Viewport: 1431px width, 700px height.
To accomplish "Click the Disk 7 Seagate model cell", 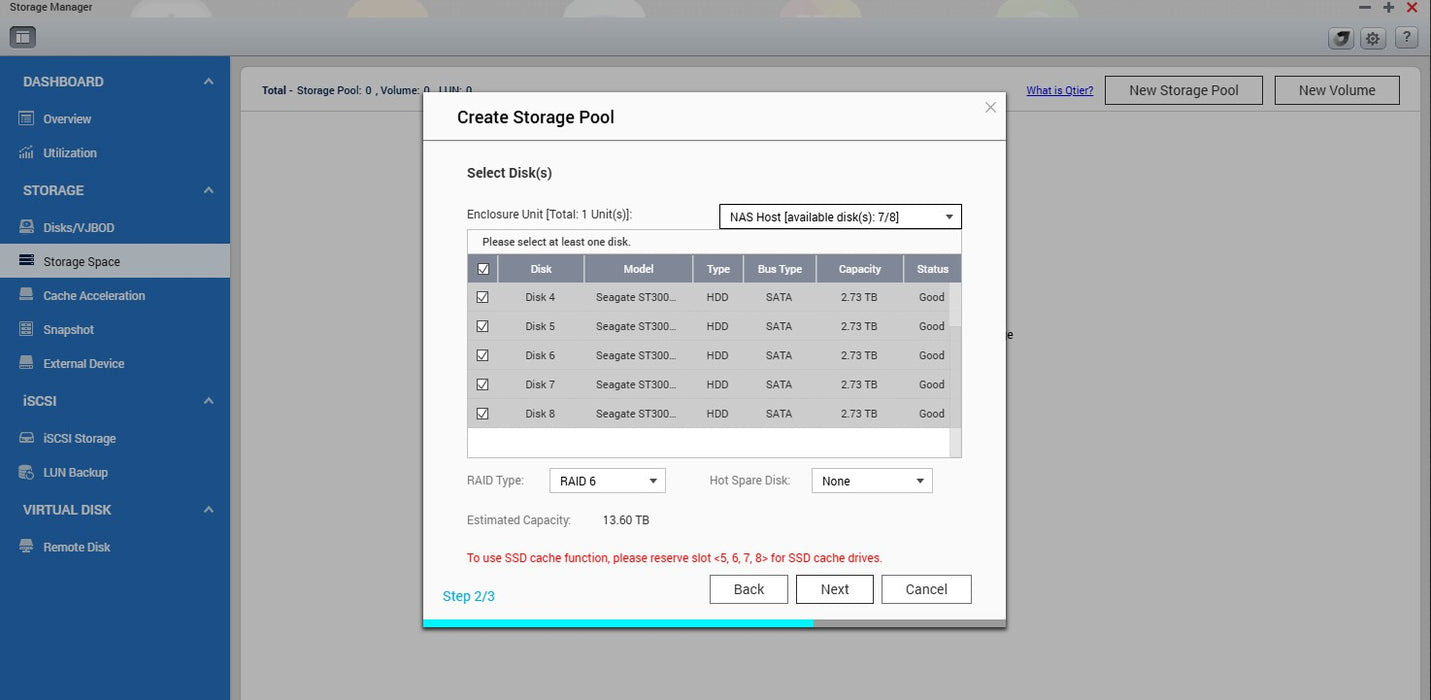I will (x=637, y=385).
